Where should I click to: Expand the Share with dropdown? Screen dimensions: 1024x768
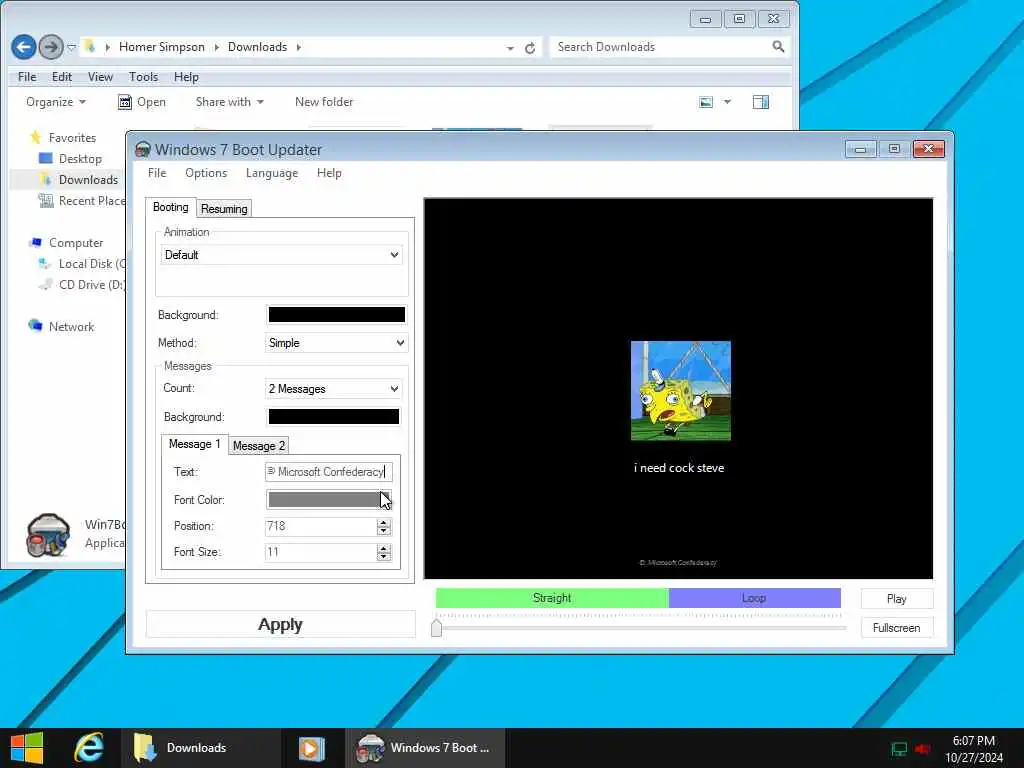(x=229, y=102)
